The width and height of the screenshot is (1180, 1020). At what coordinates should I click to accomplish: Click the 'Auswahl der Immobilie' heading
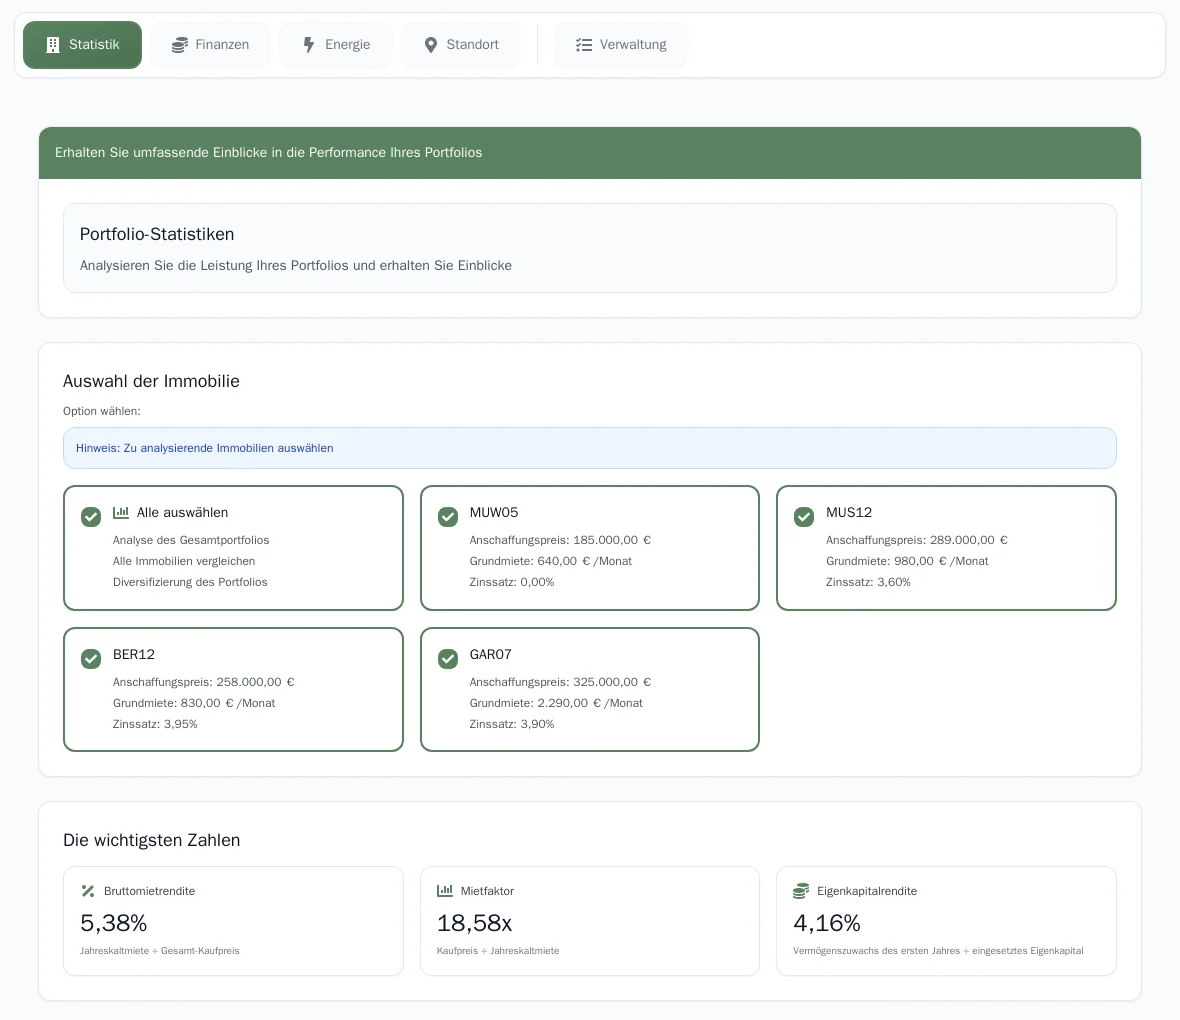[151, 381]
